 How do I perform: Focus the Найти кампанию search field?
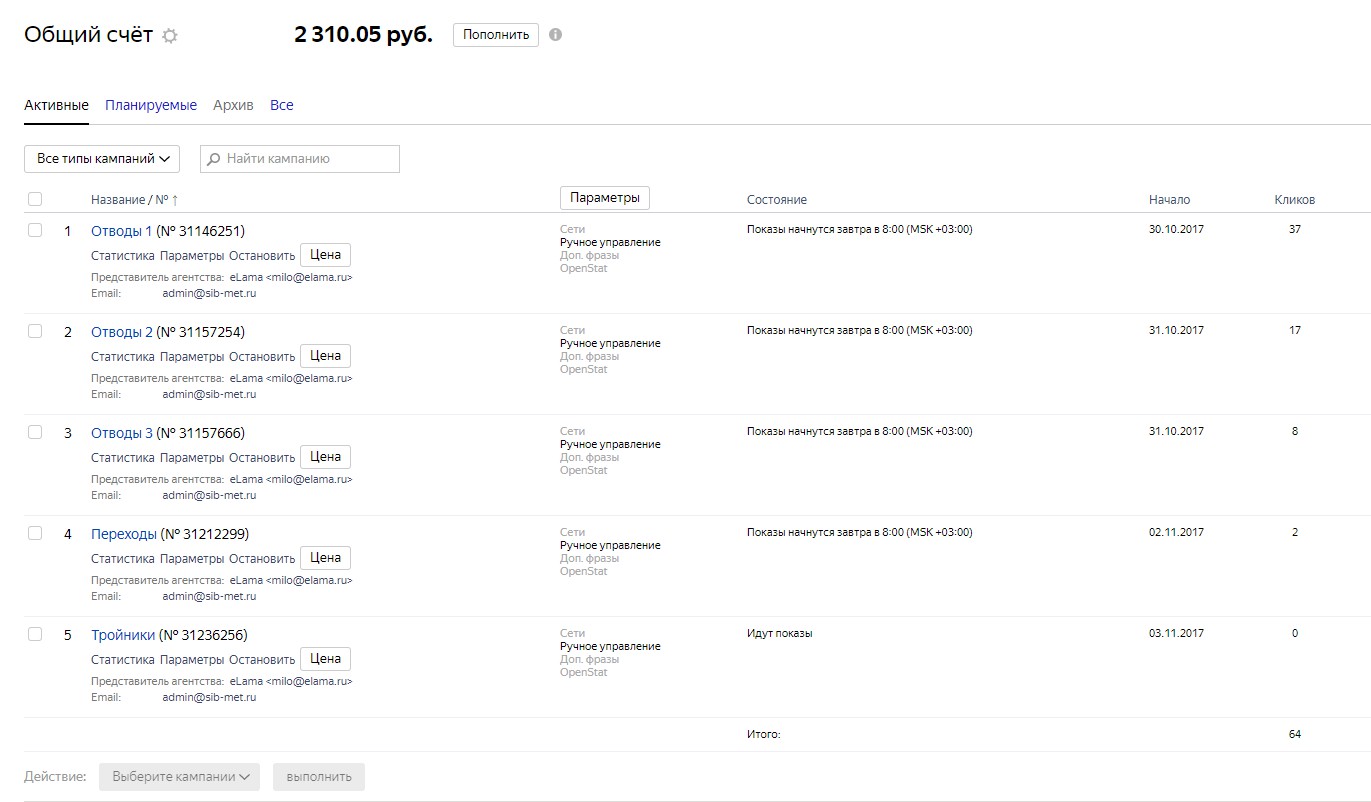pyautogui.click(x=300, y=159)
